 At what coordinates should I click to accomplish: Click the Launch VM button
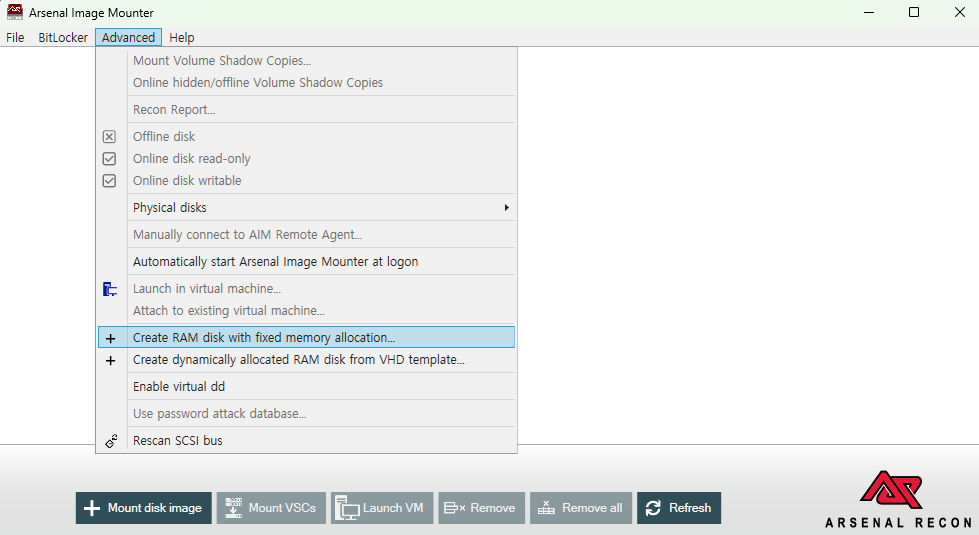pos(381,508)
